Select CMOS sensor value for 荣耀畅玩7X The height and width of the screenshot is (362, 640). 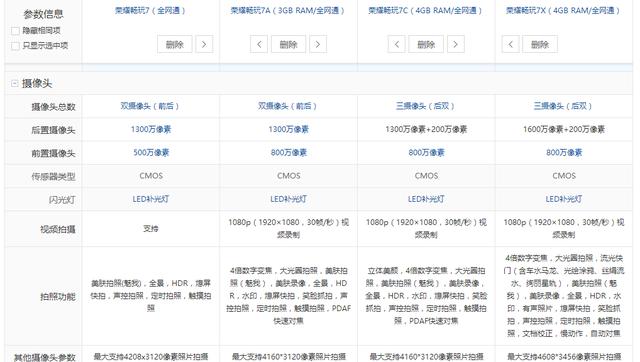tap(564, 176)
